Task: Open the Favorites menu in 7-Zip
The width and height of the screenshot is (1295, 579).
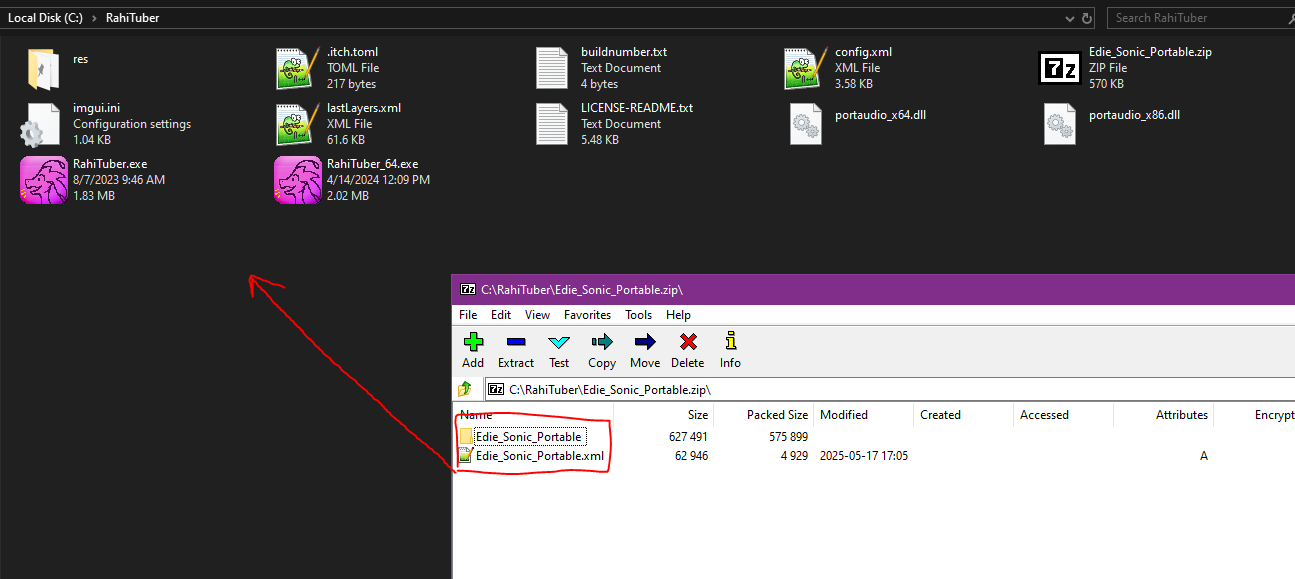Action: pos(587,315)
